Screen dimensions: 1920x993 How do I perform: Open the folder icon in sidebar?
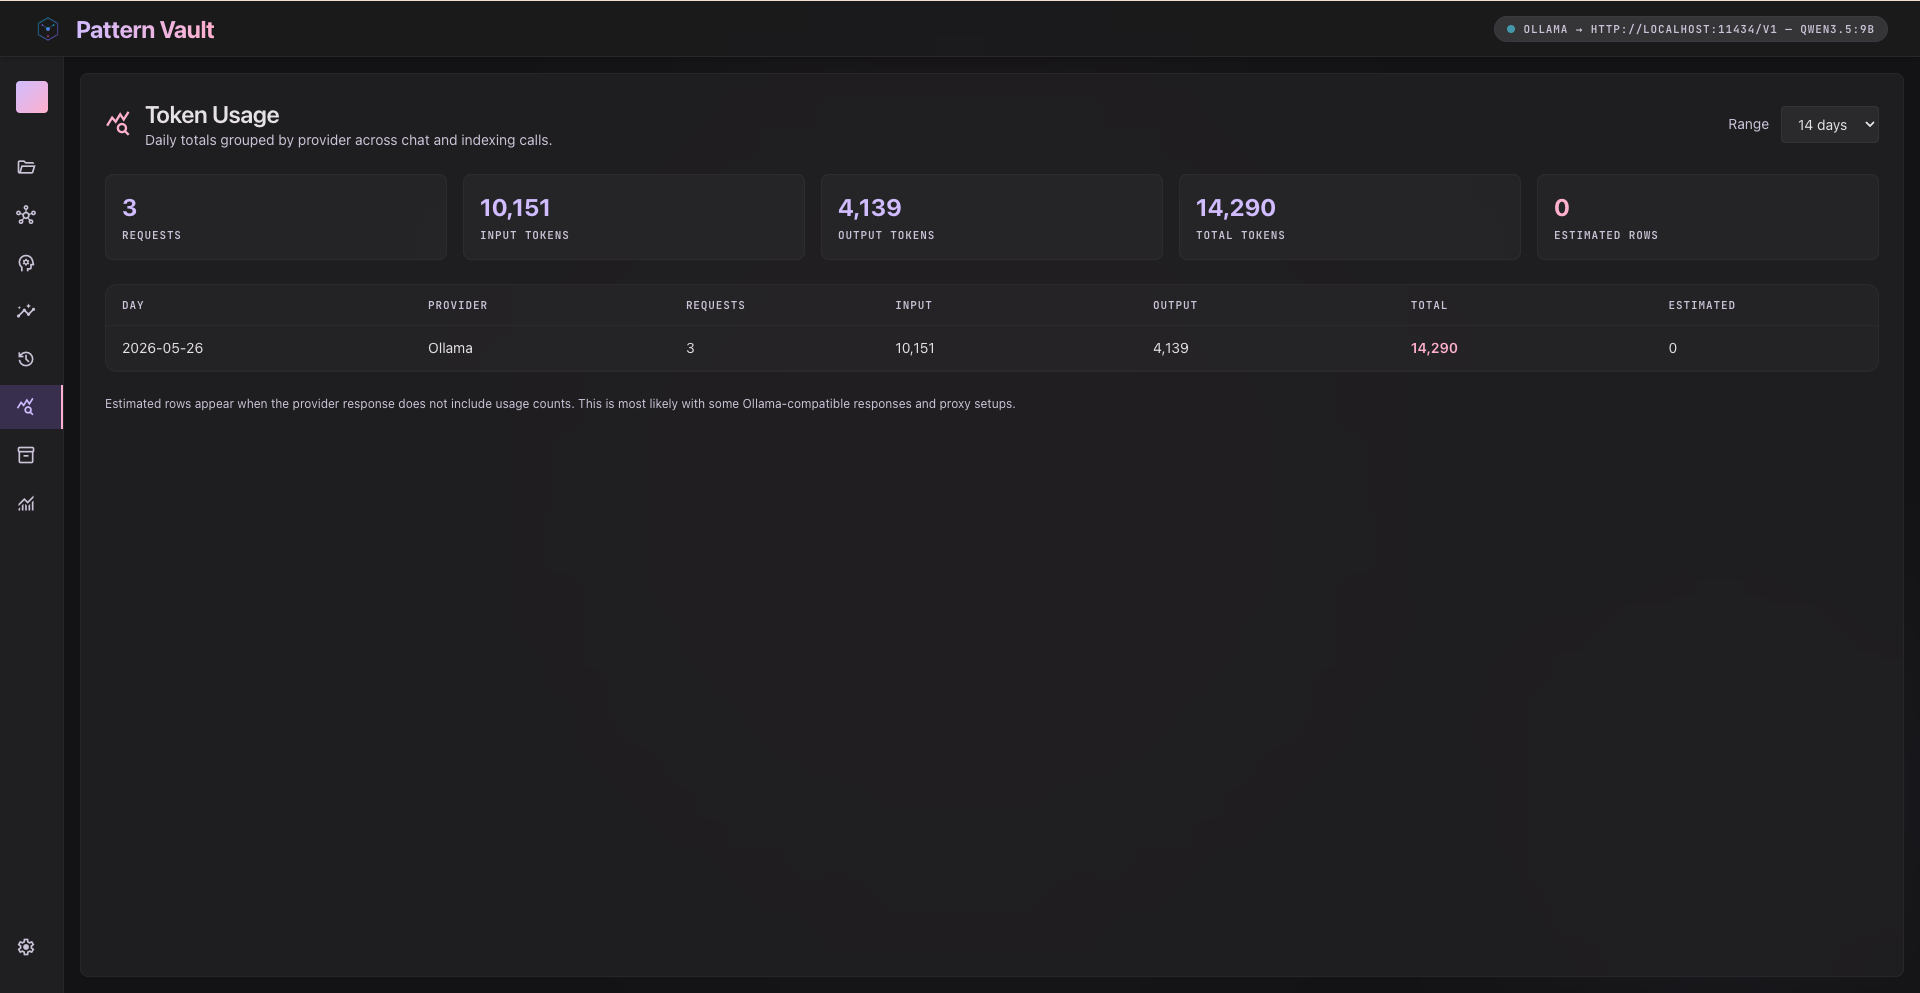click(x=26, y=167)
